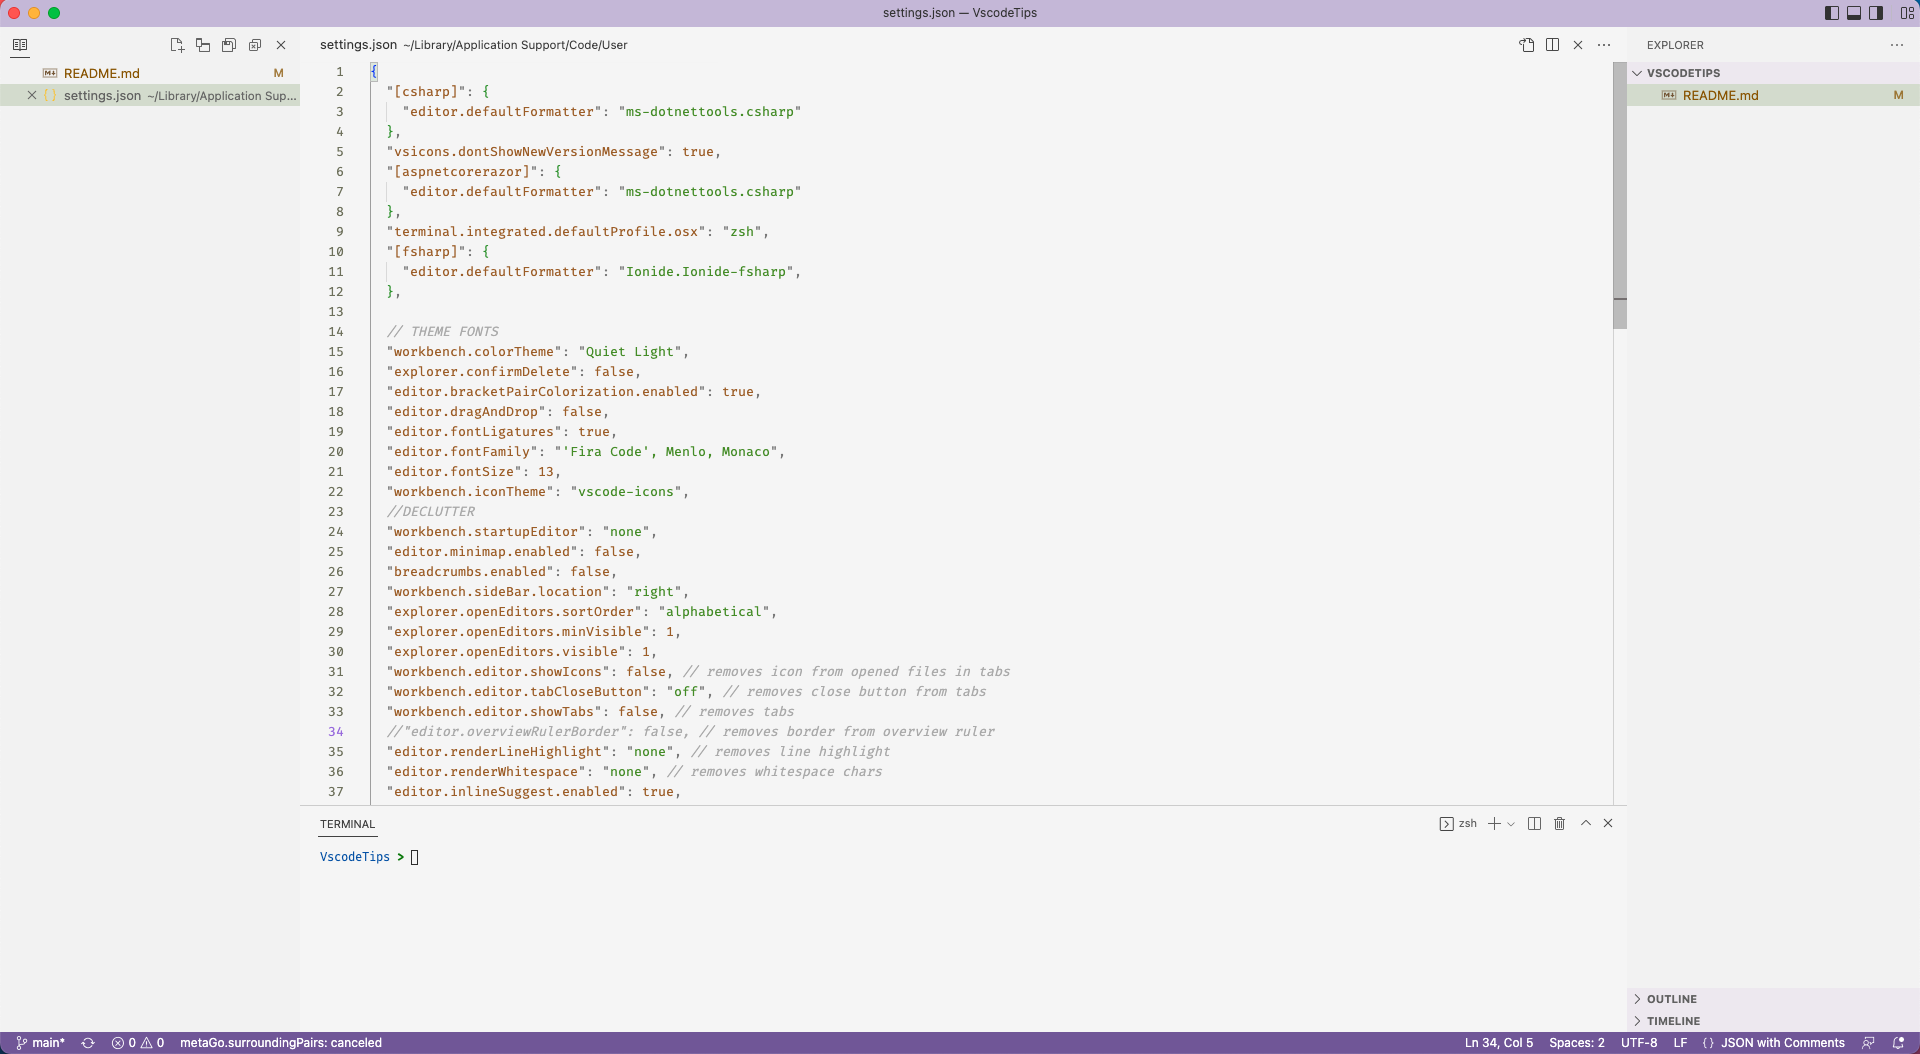The height and width of the screenshot is (1054, 1920).
Task: Click the feedback icon in status bar
Action: 1868,1043
